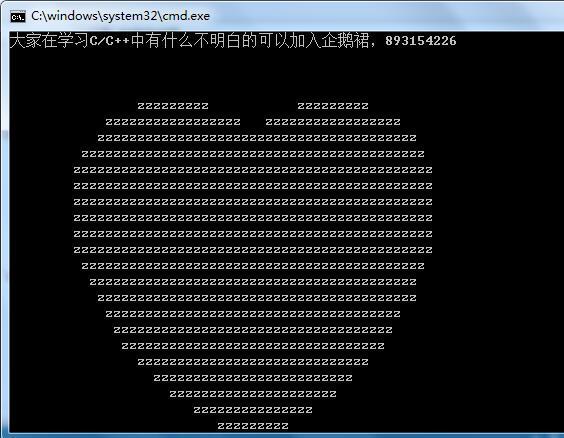Image resolution: width=564 pixels, height=438 pixels.
Task: Open the cmd.exe system menu icon
Action: tap(18, 17)
